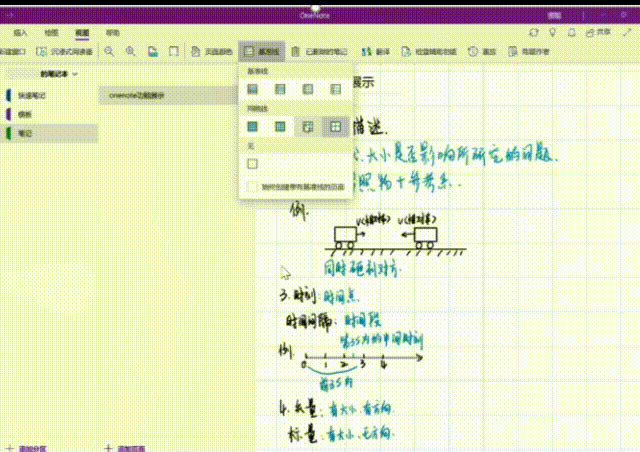
Task: Click Add page (添加页面) at bottom
Action: 124,448
